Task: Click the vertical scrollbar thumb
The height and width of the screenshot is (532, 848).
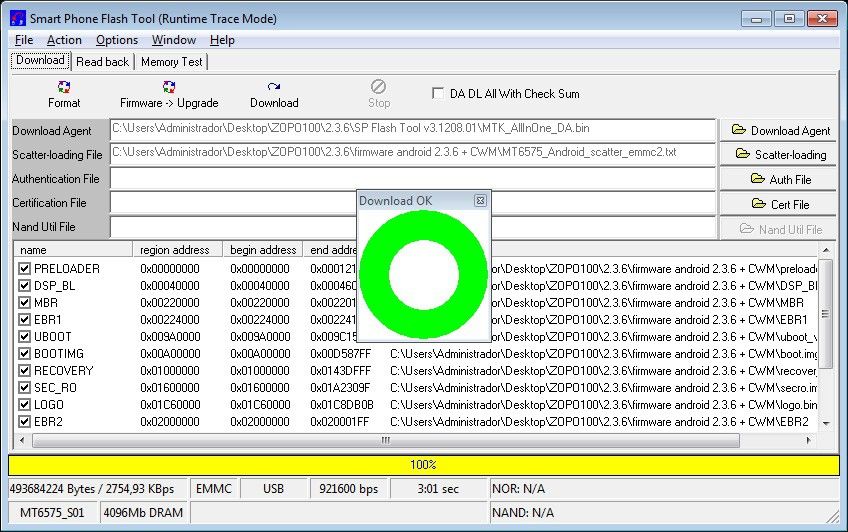Action: pos(826,314)
